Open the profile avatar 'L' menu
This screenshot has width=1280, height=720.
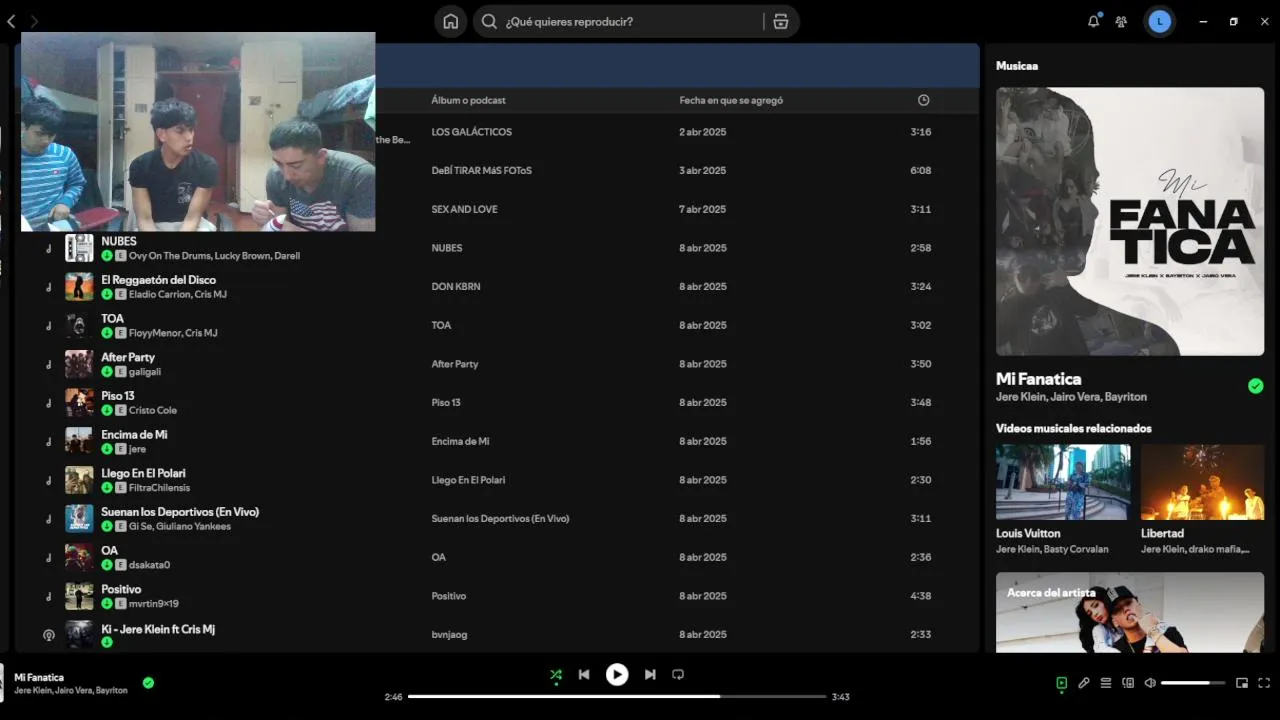point(1160,21)
